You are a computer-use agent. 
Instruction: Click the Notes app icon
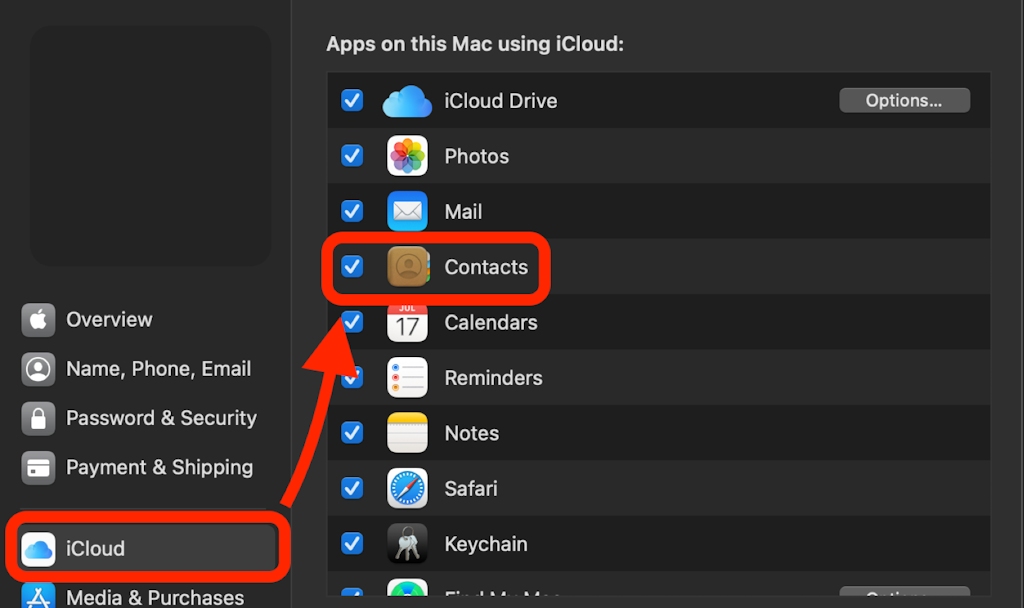[407, 433]
